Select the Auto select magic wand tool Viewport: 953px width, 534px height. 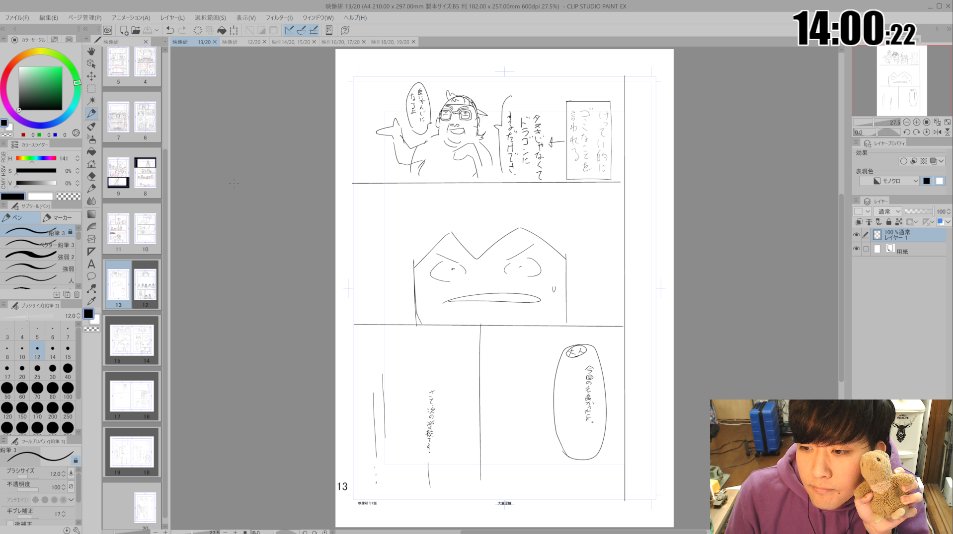91,101
